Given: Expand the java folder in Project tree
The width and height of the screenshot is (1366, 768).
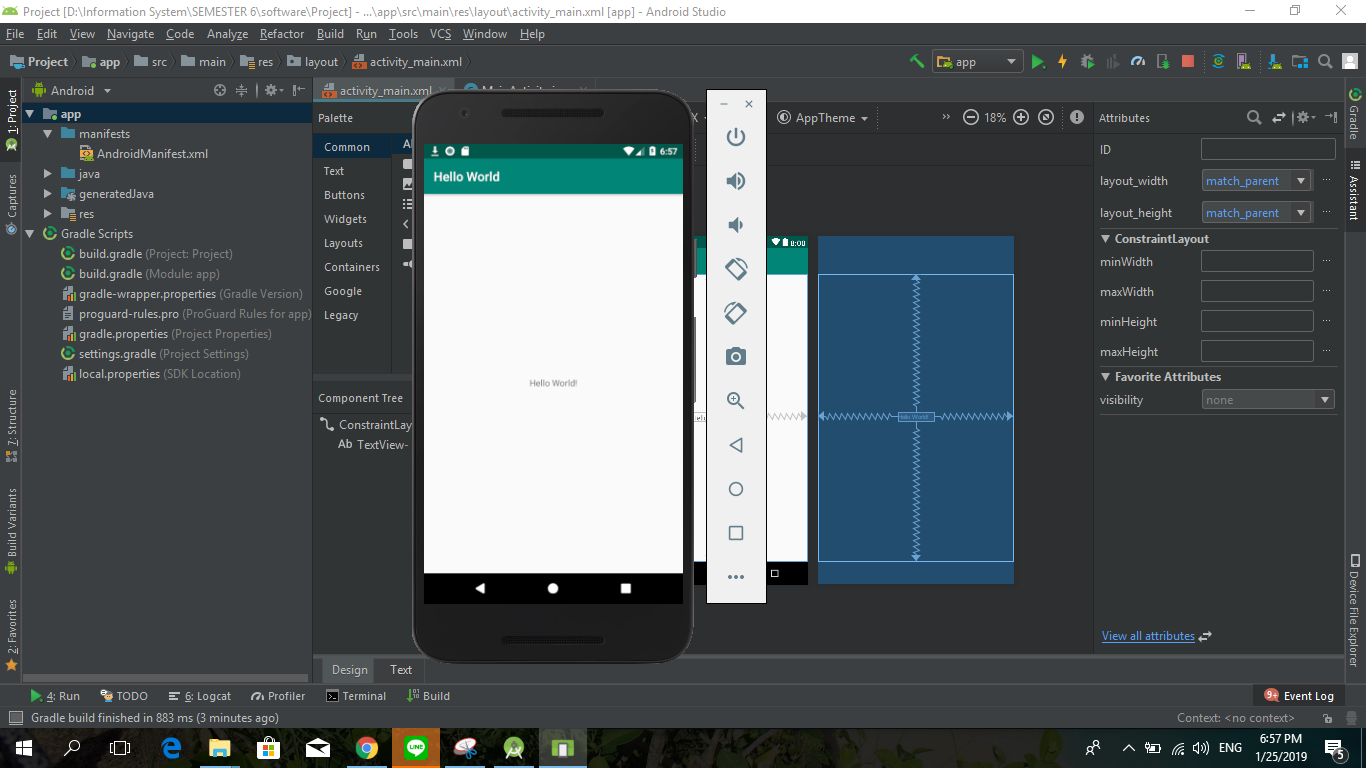Looking at the screenshot, I should [46, 173].
